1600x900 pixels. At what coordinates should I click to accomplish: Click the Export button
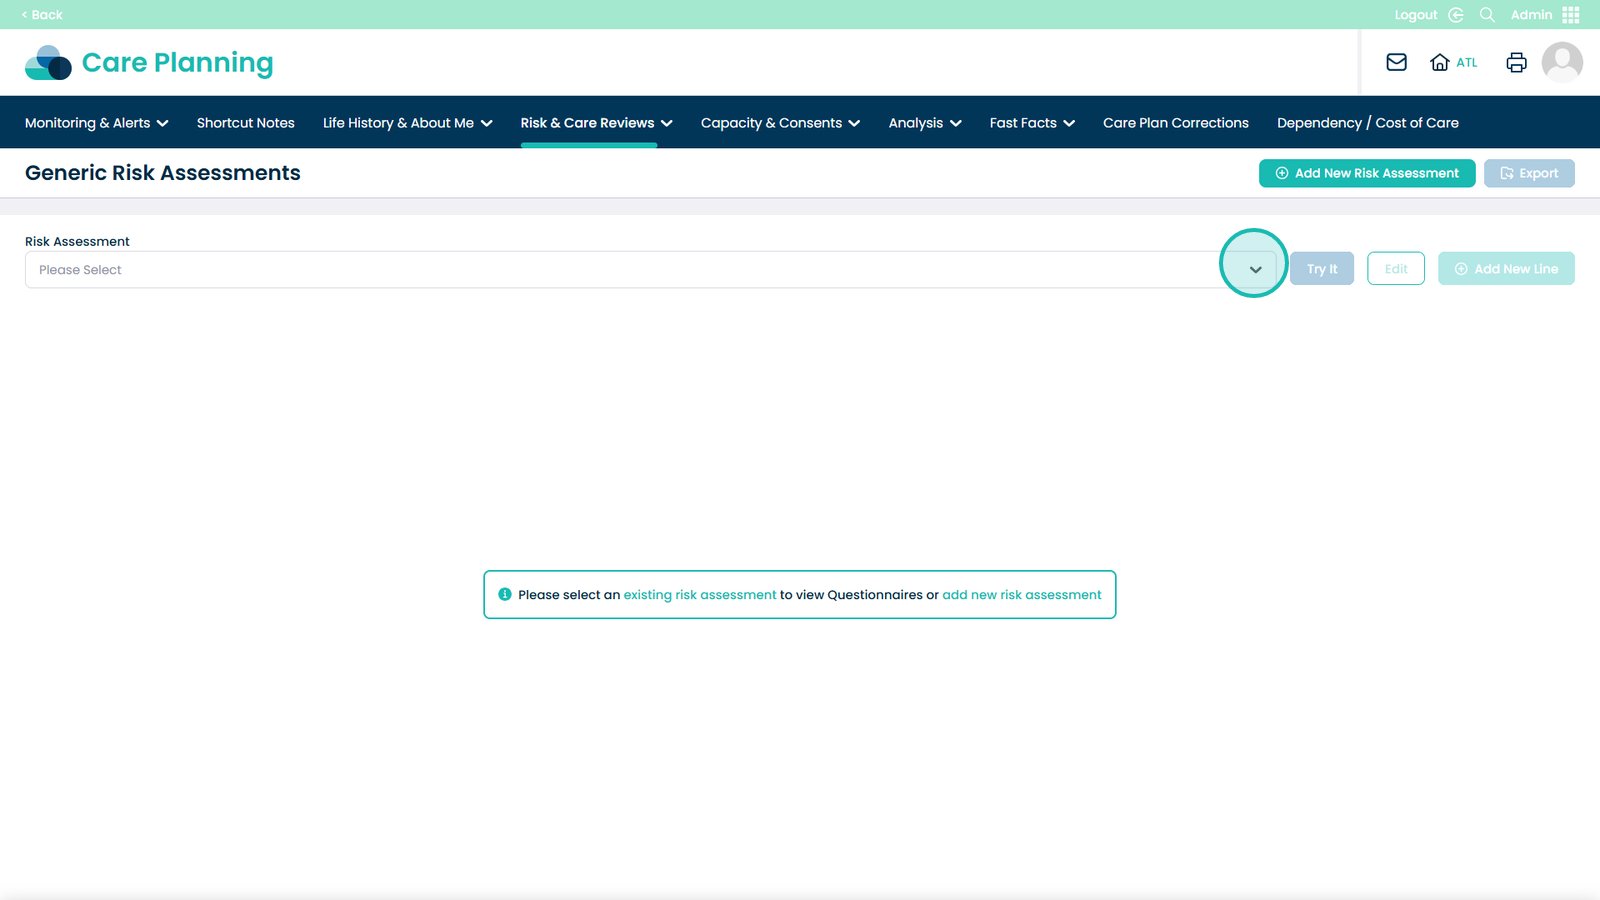click(1529, 173)
